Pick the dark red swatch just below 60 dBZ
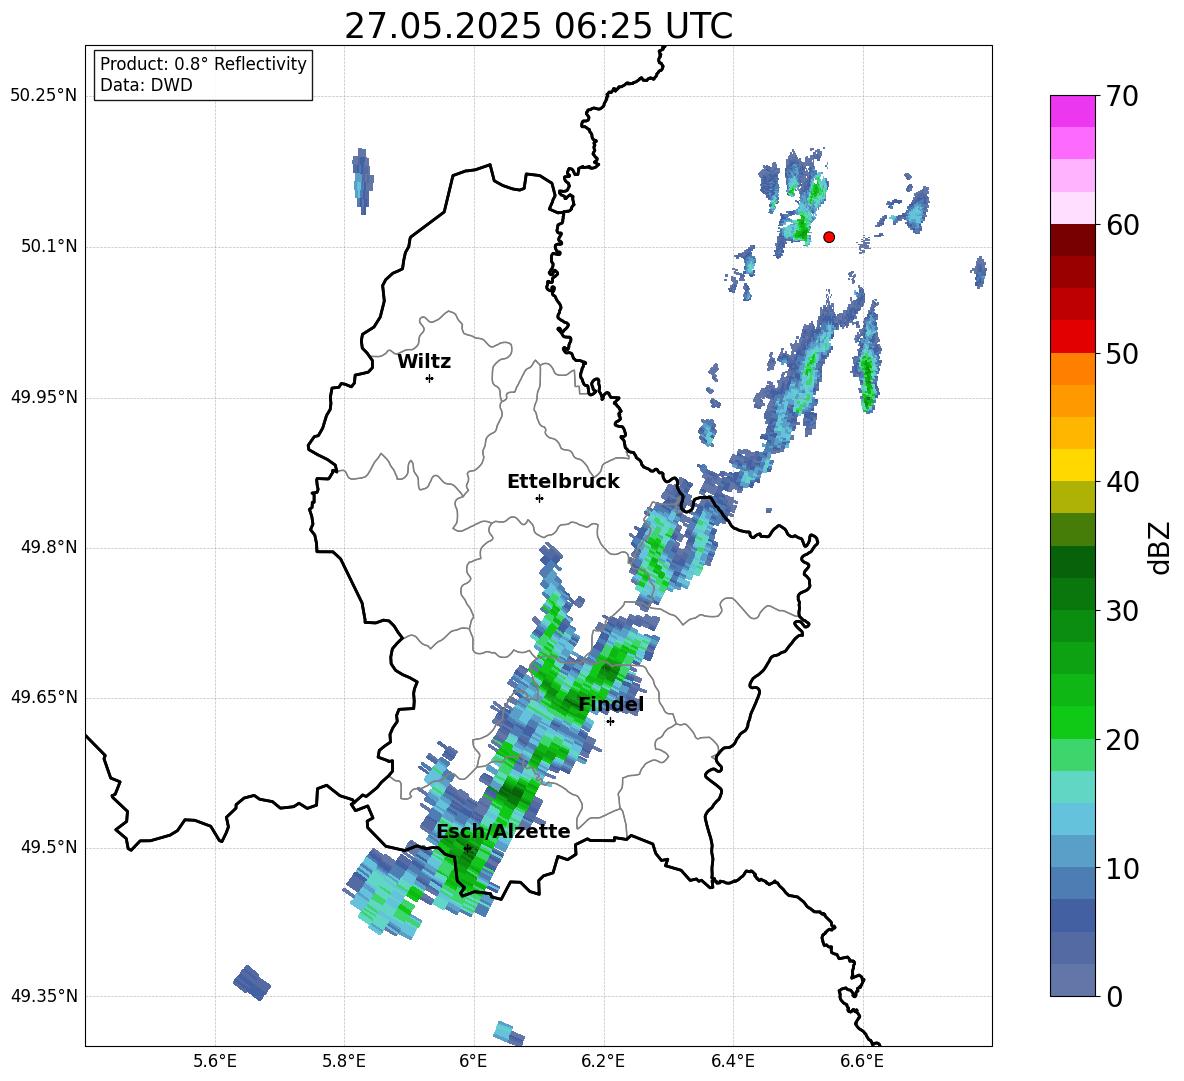Screen dimensions: 1184x1081 1073,240
